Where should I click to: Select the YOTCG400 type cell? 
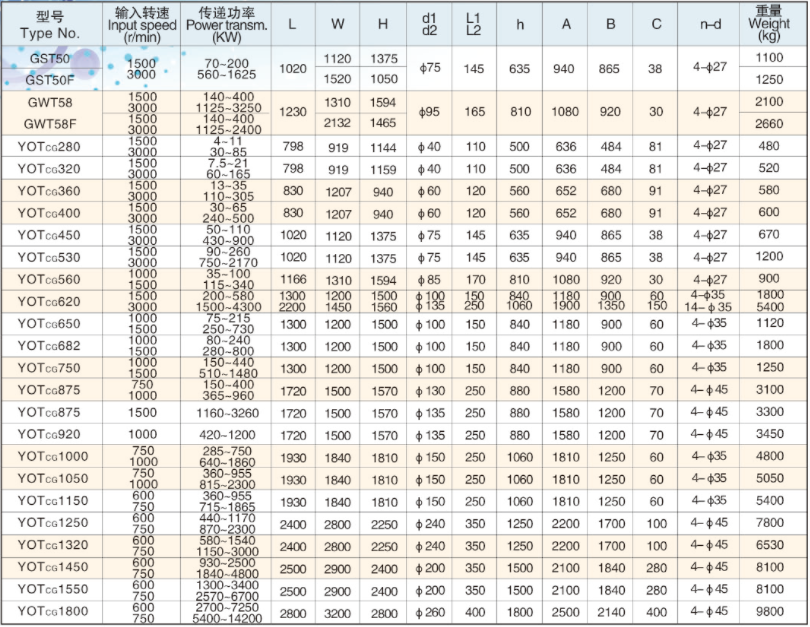point(50,213)
